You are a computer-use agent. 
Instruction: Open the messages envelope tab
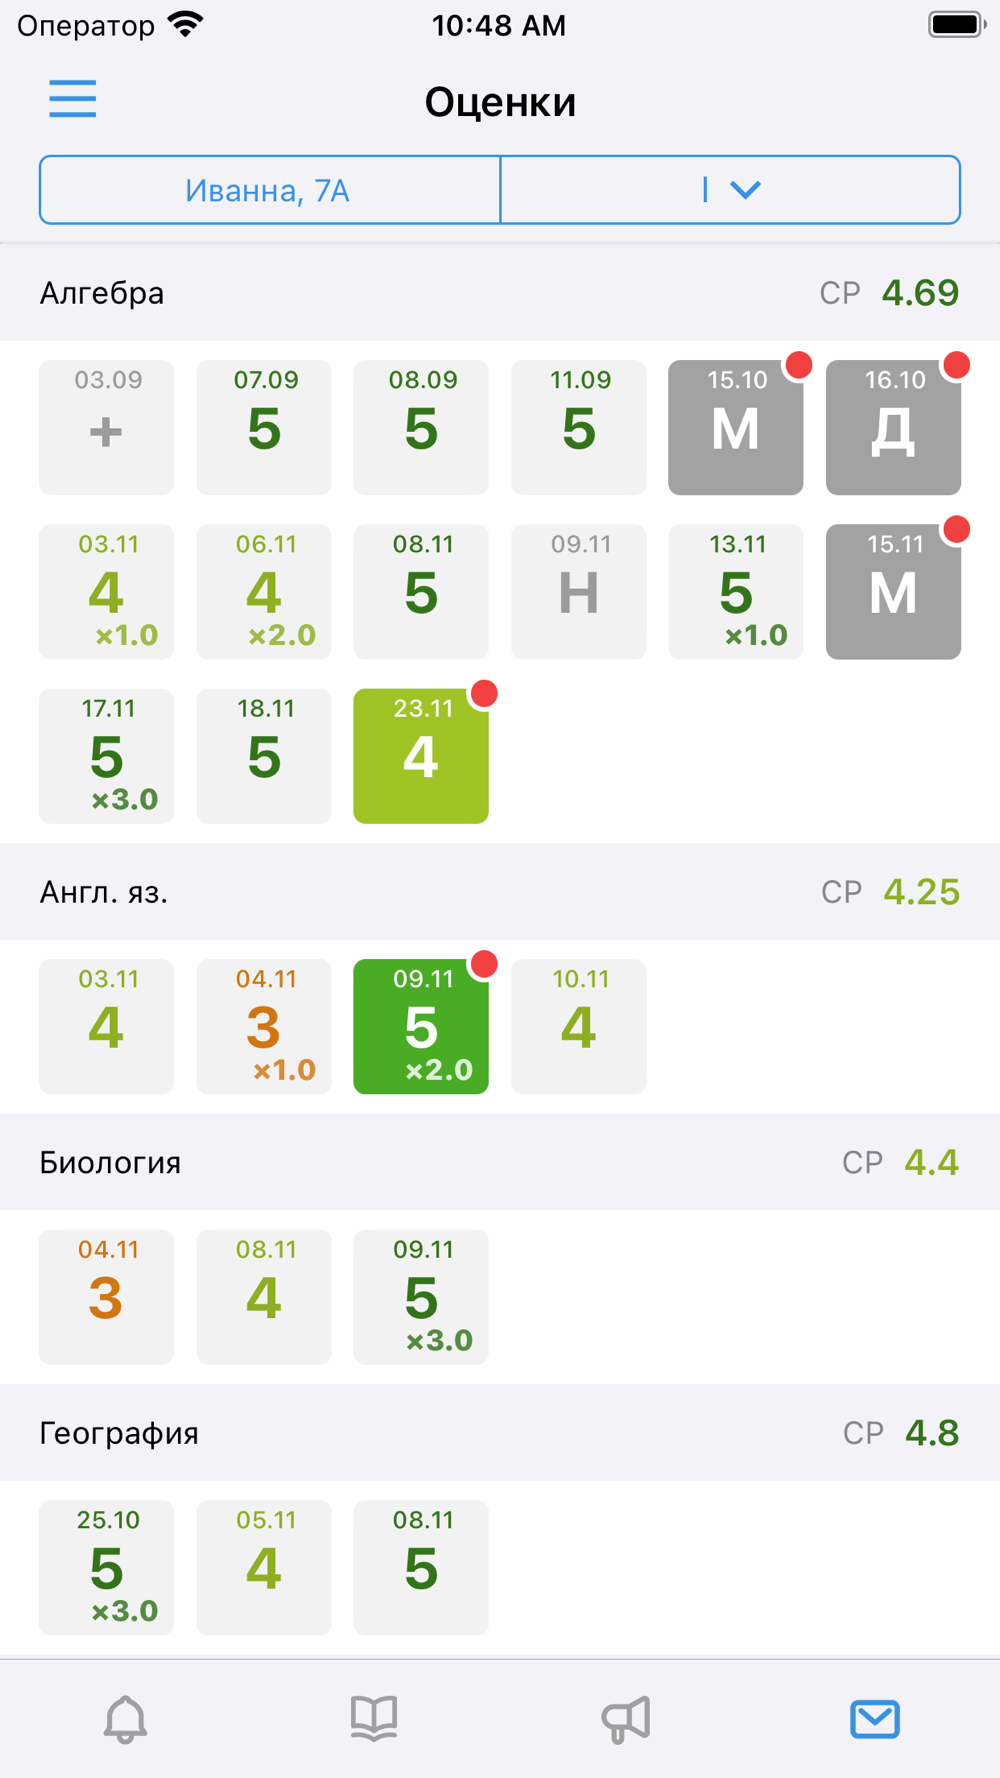[875, 1719]
